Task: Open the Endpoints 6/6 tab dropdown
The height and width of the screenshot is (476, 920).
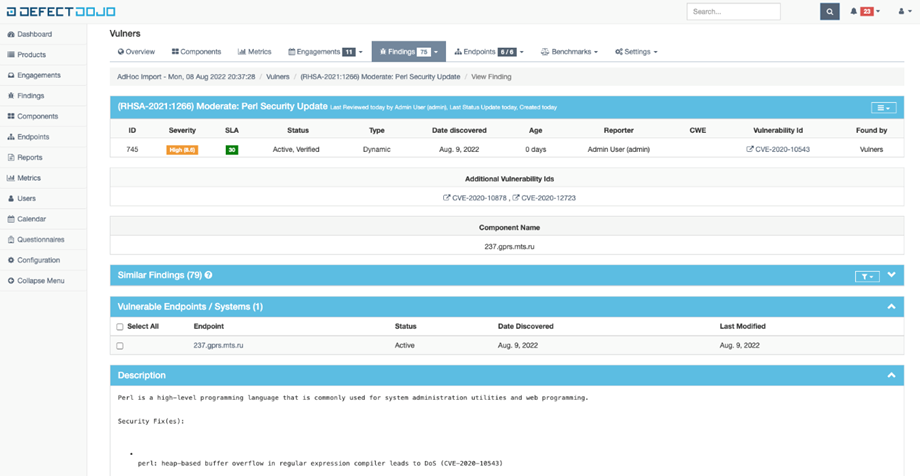Action: point(489,52)
